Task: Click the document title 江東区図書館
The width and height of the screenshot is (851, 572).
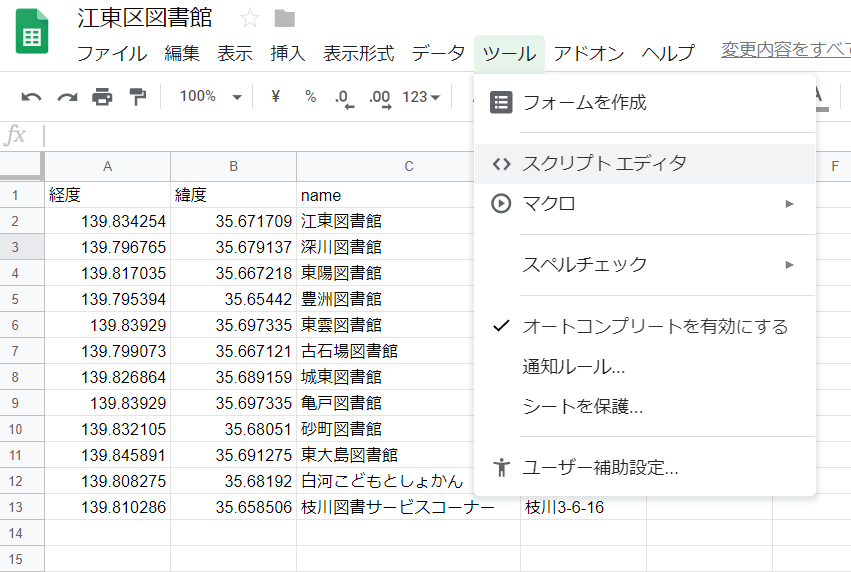Action: (x=144, y=18)
